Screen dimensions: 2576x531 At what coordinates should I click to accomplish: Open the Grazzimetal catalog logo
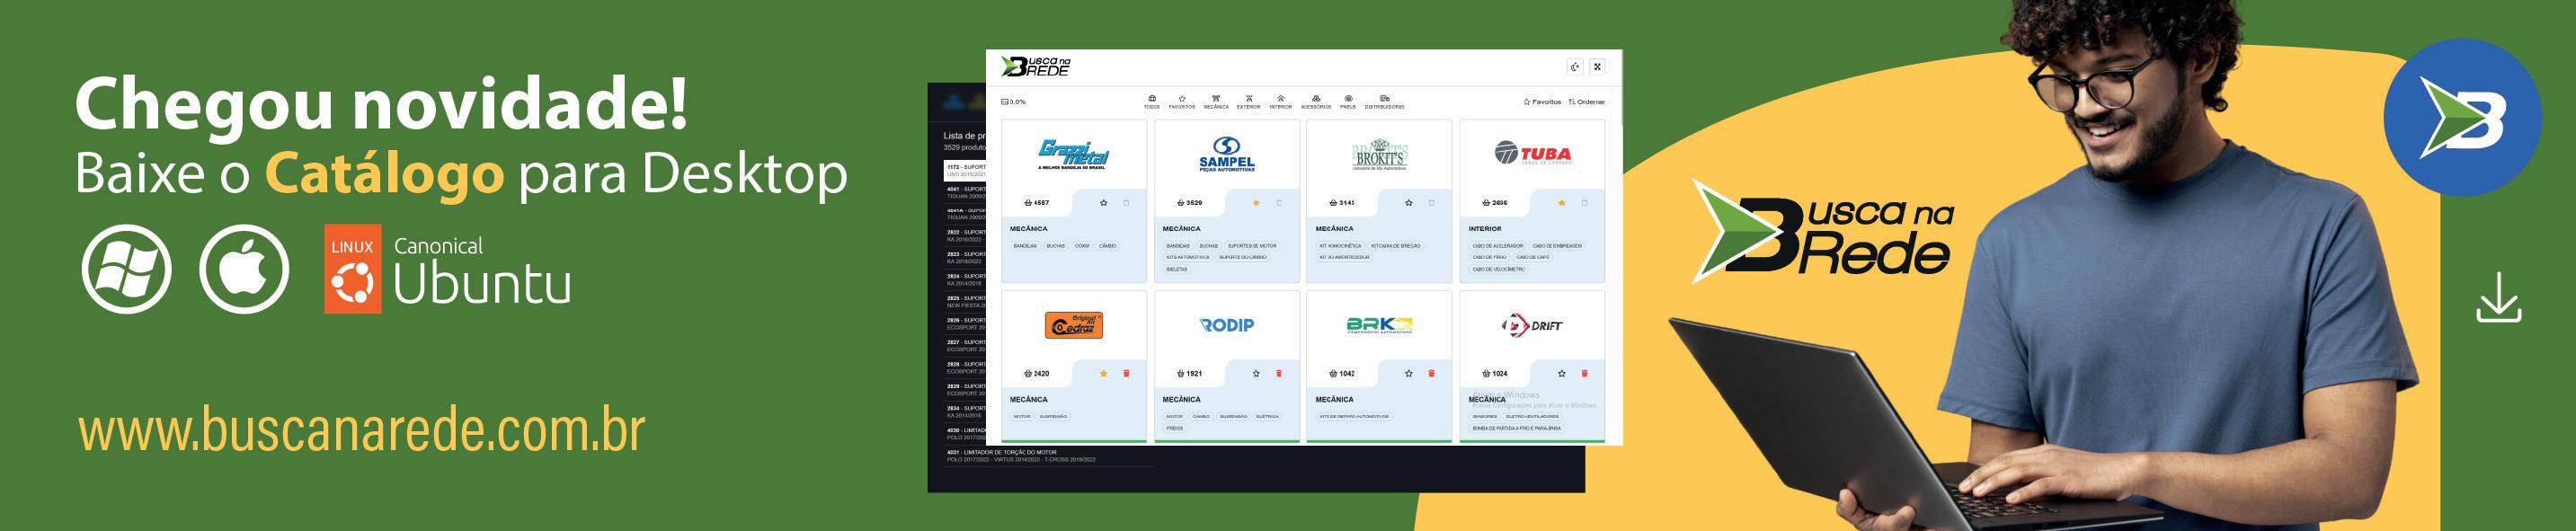[1073, 155]
